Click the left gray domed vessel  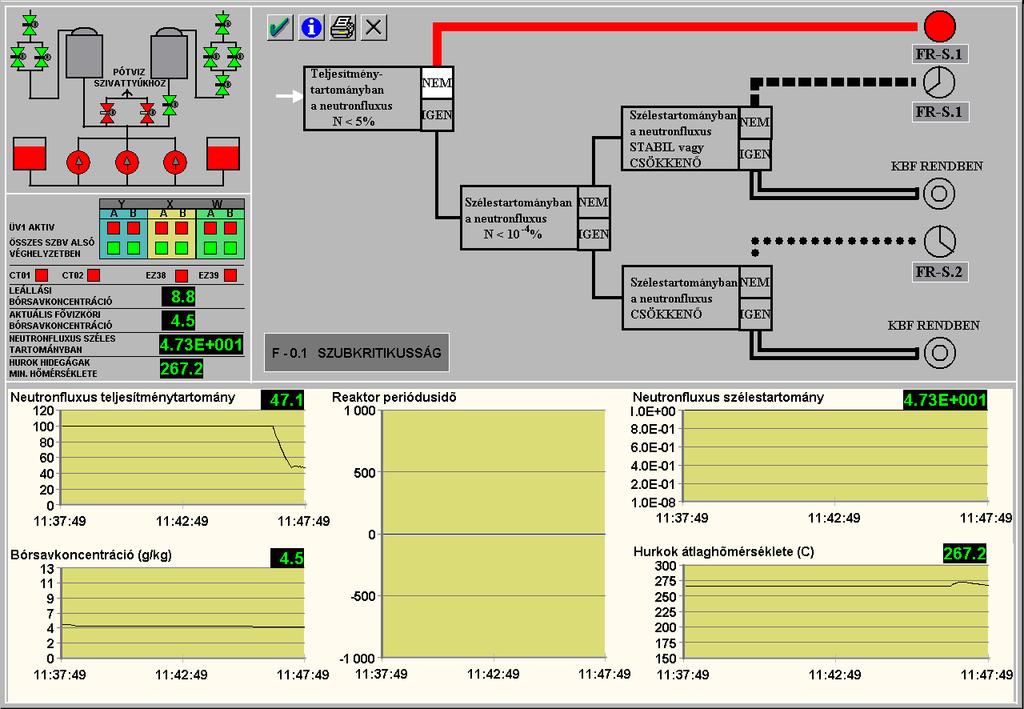[x=84, y=53]
